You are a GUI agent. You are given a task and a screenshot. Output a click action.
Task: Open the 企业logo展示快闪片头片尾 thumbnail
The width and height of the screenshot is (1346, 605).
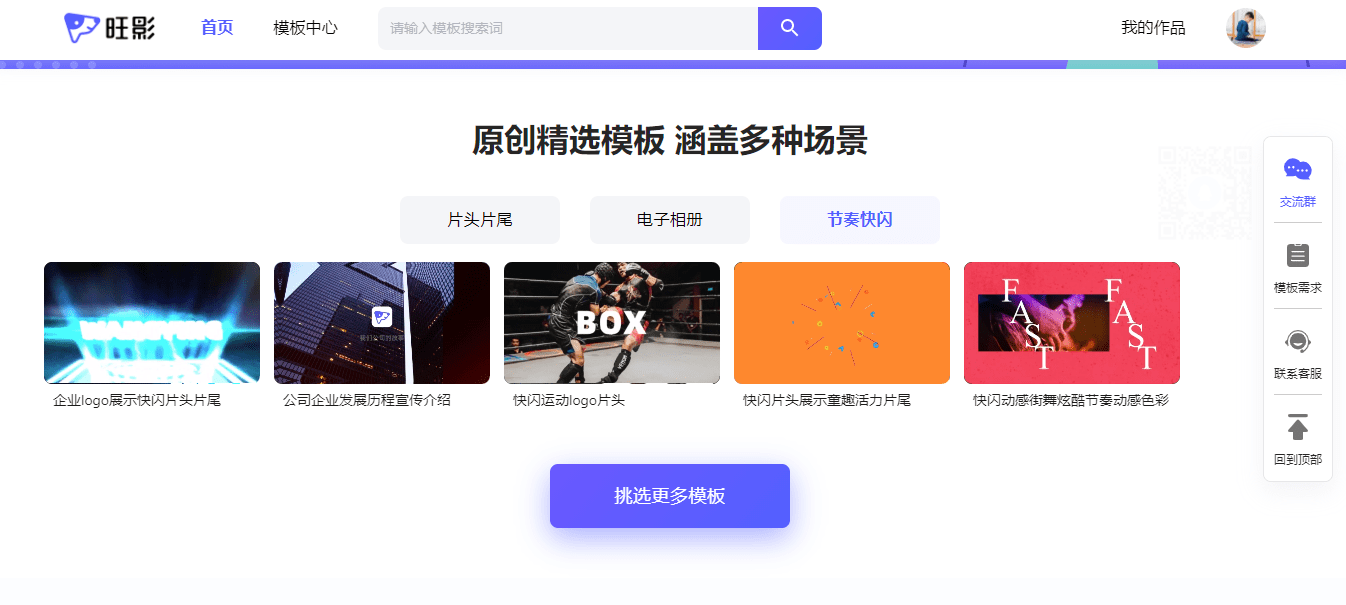(152, 323)
